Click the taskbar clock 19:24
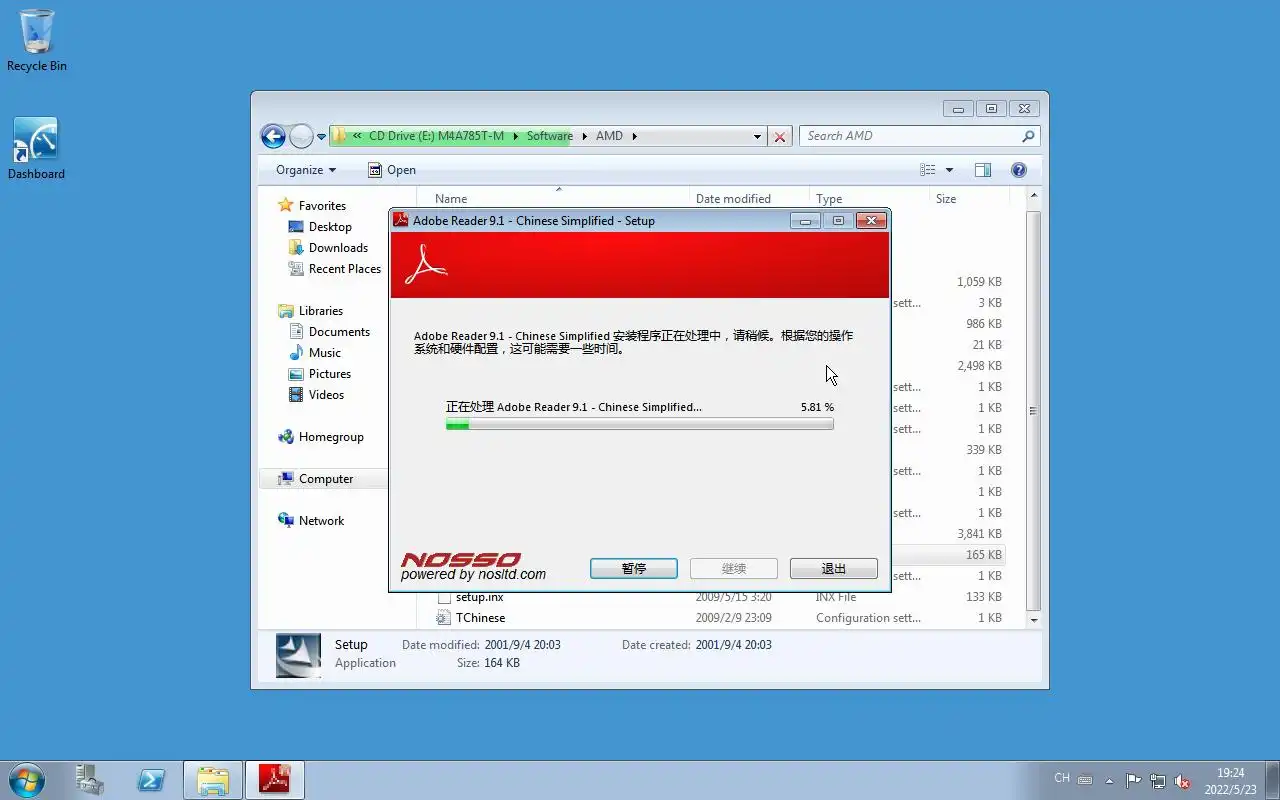 click(1230, 780)
